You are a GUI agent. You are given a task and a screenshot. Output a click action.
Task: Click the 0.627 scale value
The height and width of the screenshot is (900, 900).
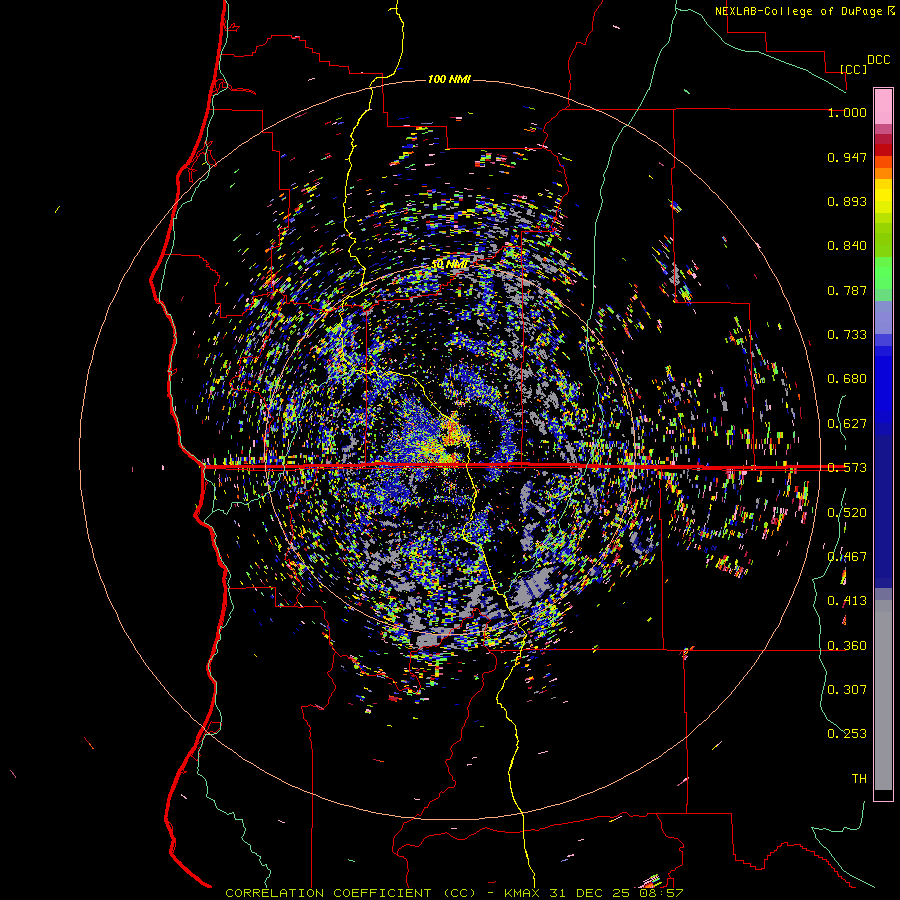click(x=847, y=424)
